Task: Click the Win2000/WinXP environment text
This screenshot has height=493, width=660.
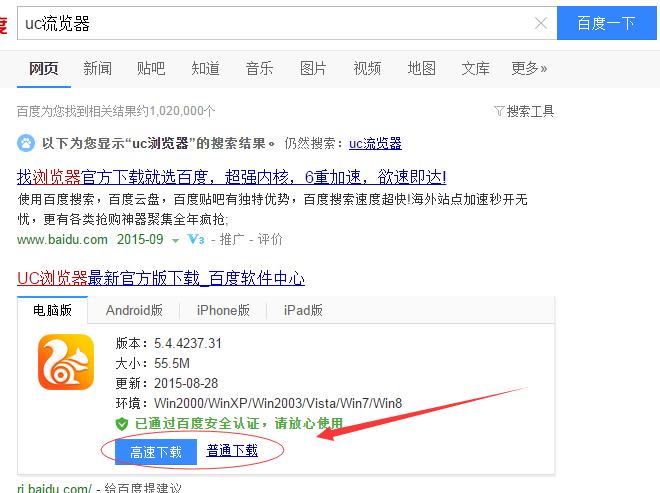Action: [278, 403]
